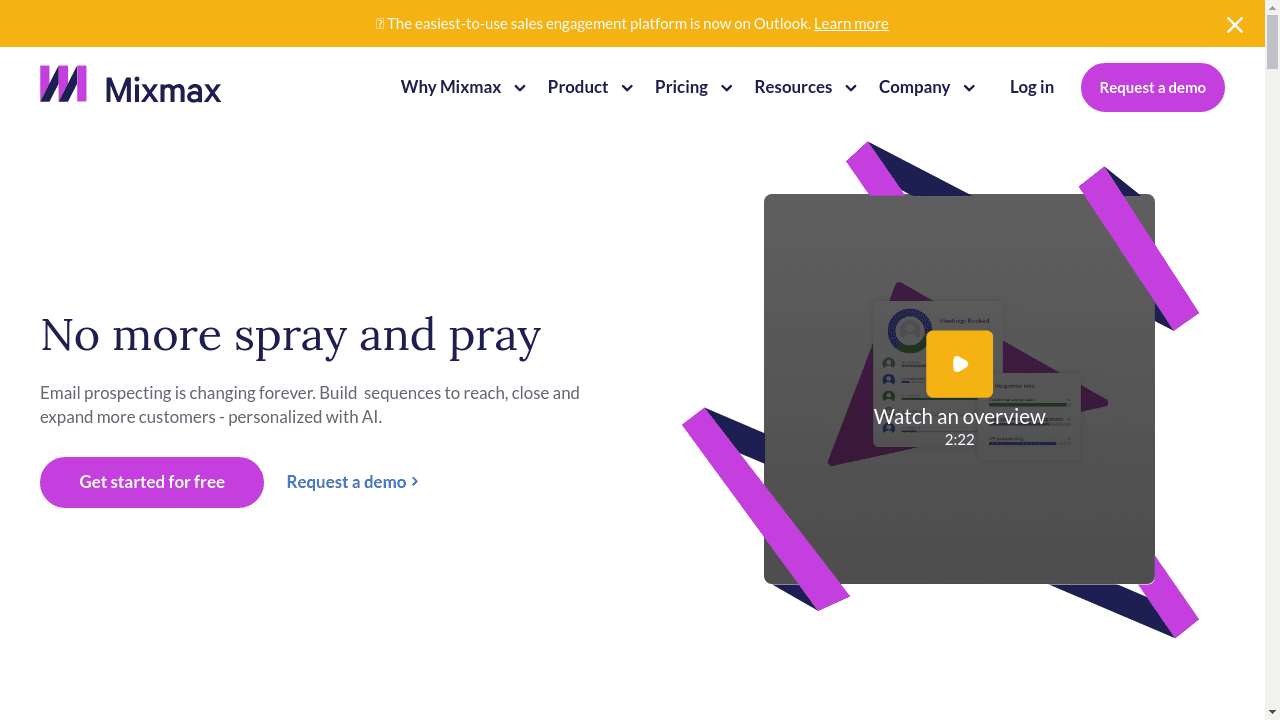Click the Mixmax purple M logo icon
The width and height of the screenshot is (1280, 720).
pos(63,84)
